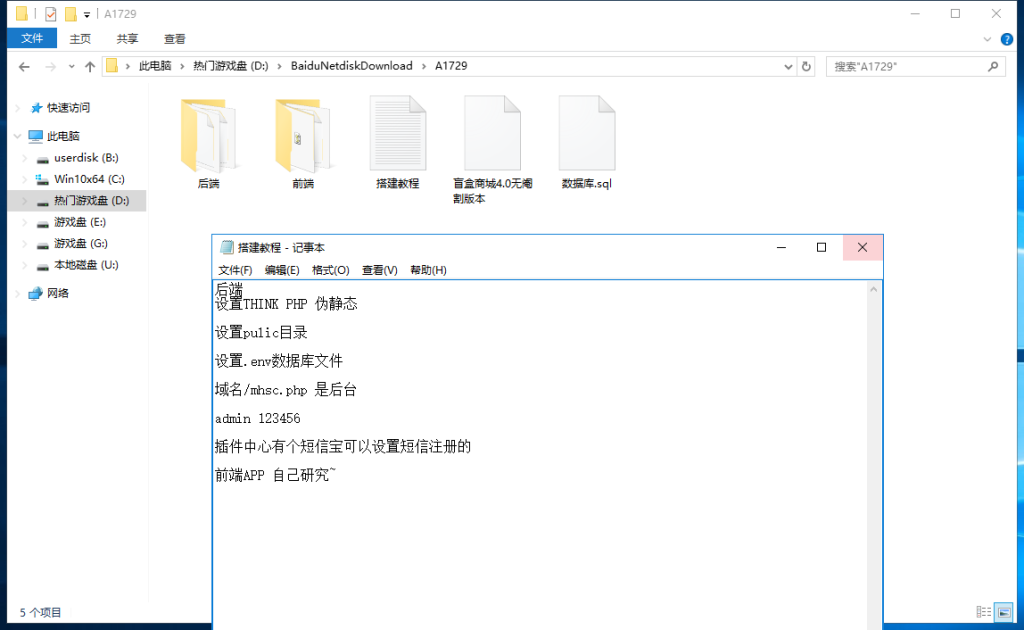Click the folder icon in address bar
The image size is (1024, 630).
coord(112,66)
